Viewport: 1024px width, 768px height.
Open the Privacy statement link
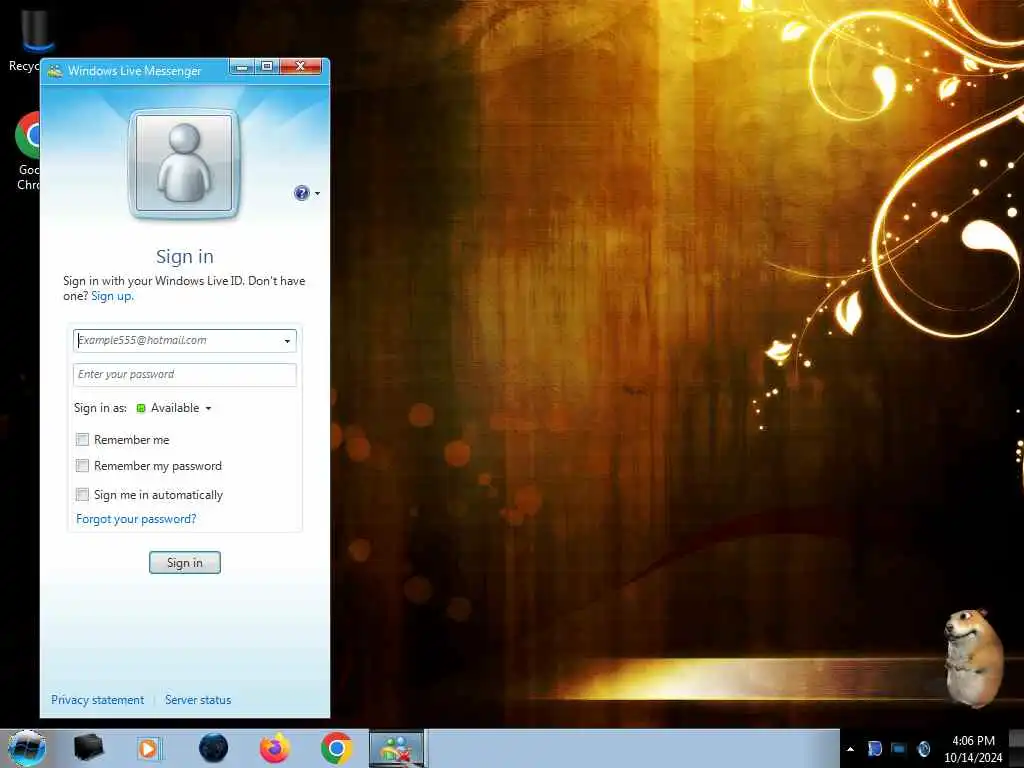coord(97,699)
